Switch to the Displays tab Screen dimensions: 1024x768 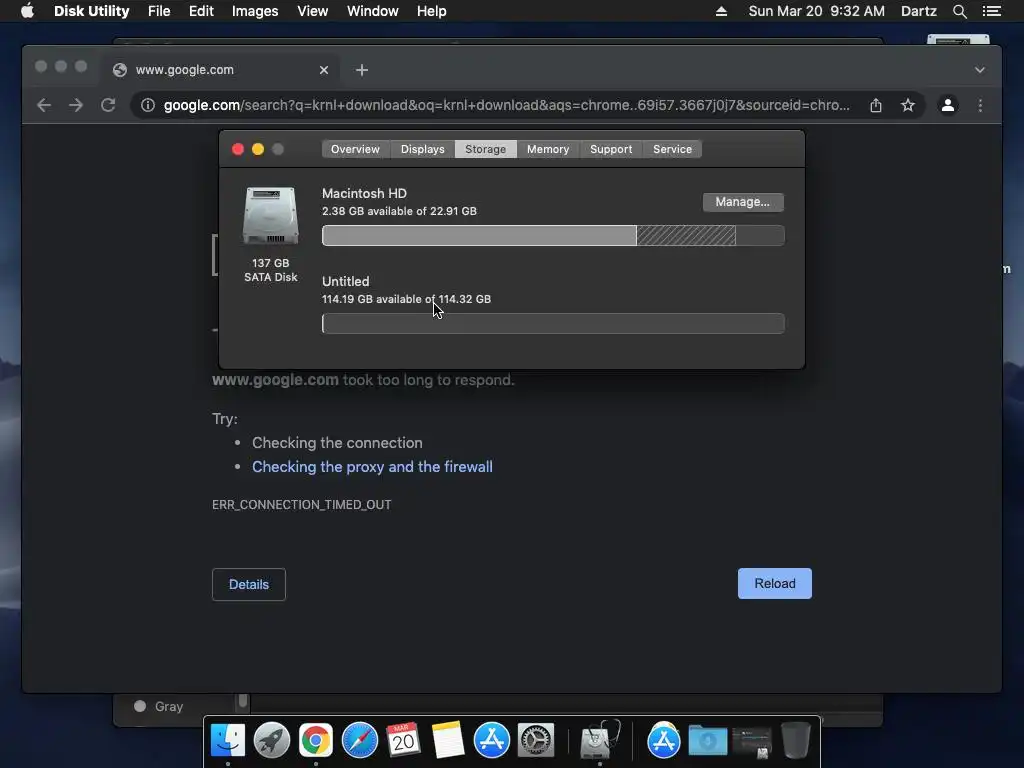[423, 149]
